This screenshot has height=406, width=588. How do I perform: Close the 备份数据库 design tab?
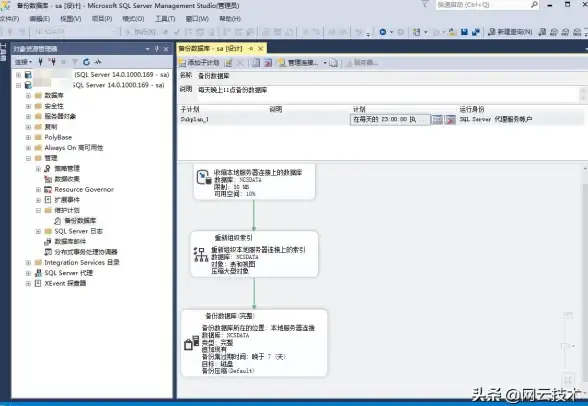coord(260,49)
